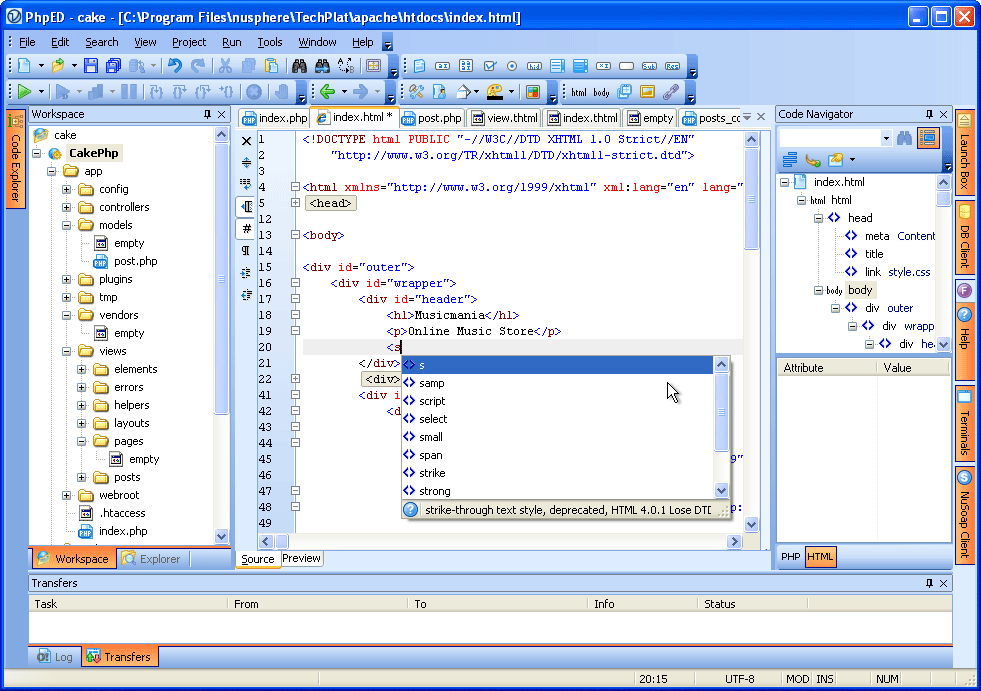Insert html tag using toolbar icon
Image resolution: width=981 pixels, height=691 pixels.
[x=578, y=92]
